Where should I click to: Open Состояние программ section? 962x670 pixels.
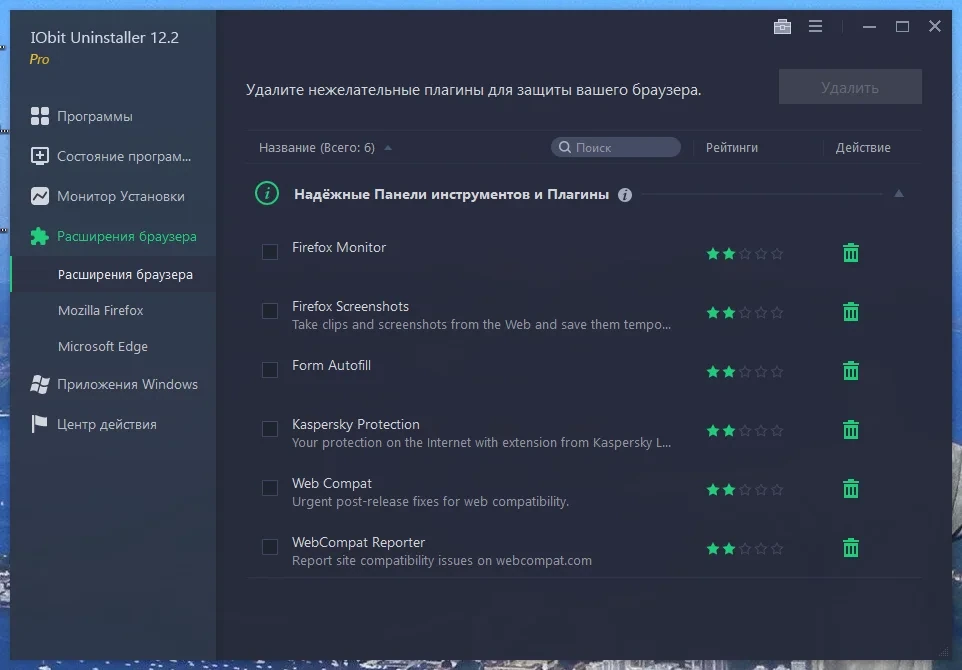coord(113,156)
